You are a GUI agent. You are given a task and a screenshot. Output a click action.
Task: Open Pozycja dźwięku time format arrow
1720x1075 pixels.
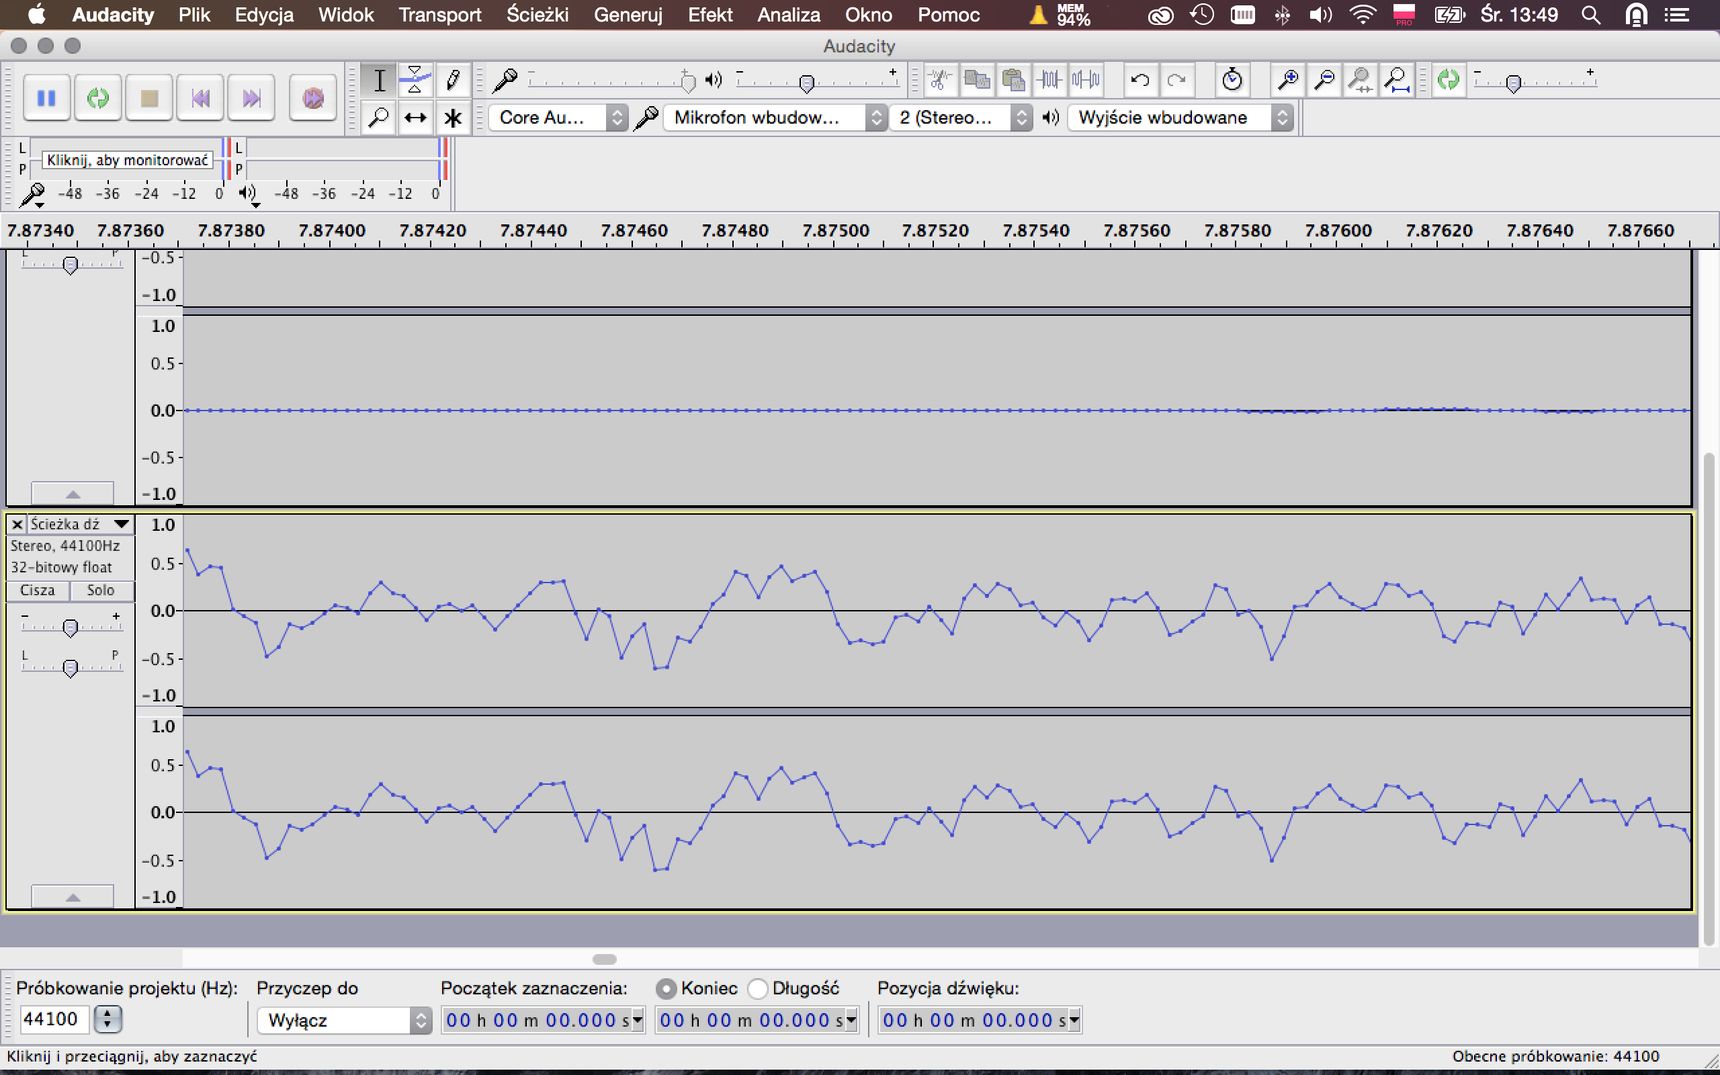click(x=1075, y=1021)
